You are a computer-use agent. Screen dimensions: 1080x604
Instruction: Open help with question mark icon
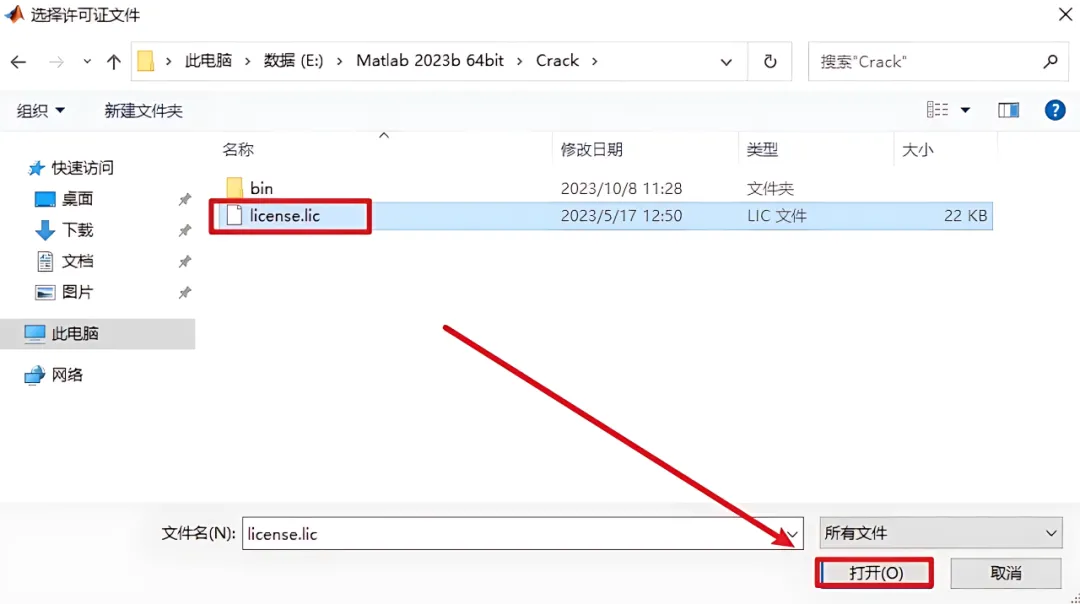click(1055, 110)
